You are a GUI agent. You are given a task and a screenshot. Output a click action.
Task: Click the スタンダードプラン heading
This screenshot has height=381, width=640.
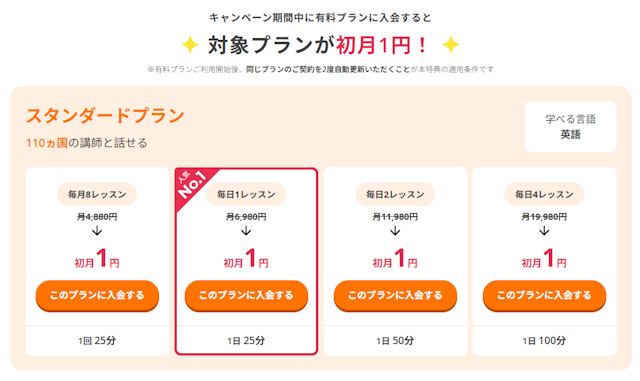tap(105, 116)
